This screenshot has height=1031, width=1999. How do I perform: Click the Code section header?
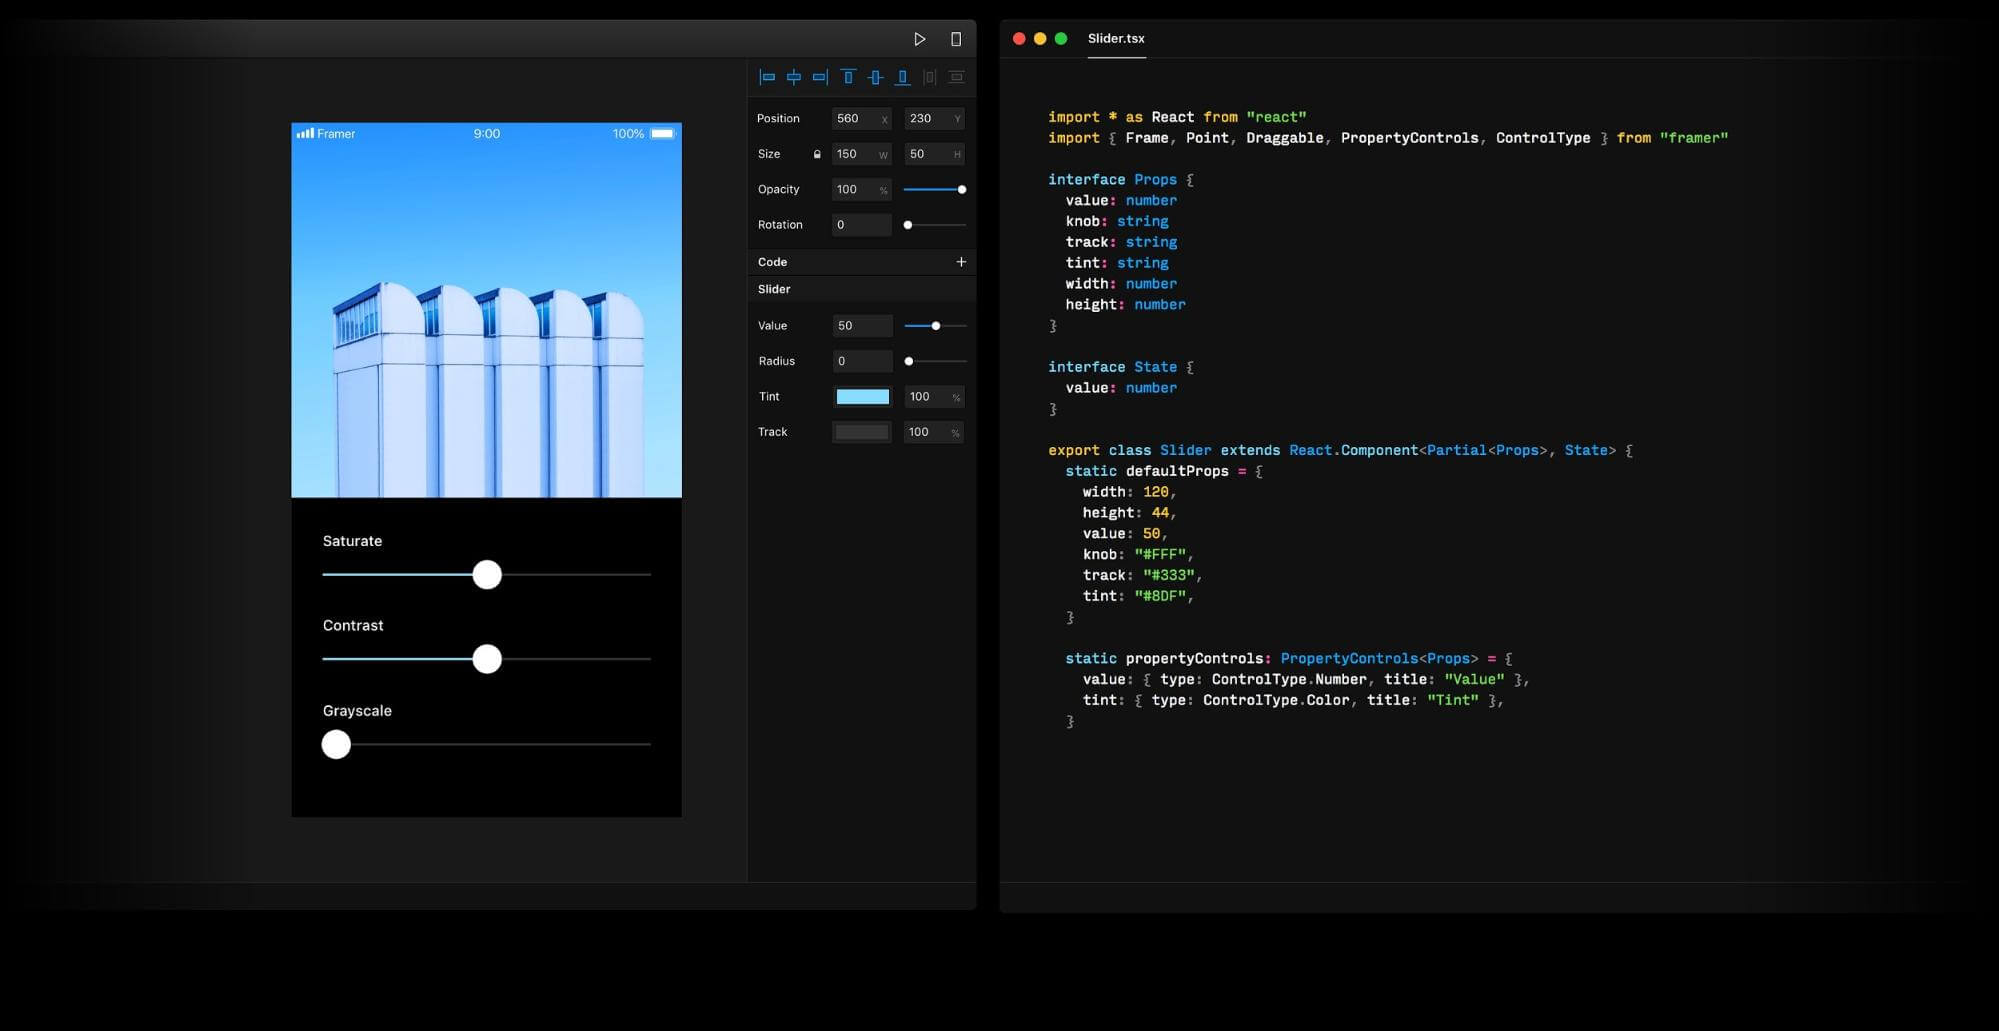772,261
